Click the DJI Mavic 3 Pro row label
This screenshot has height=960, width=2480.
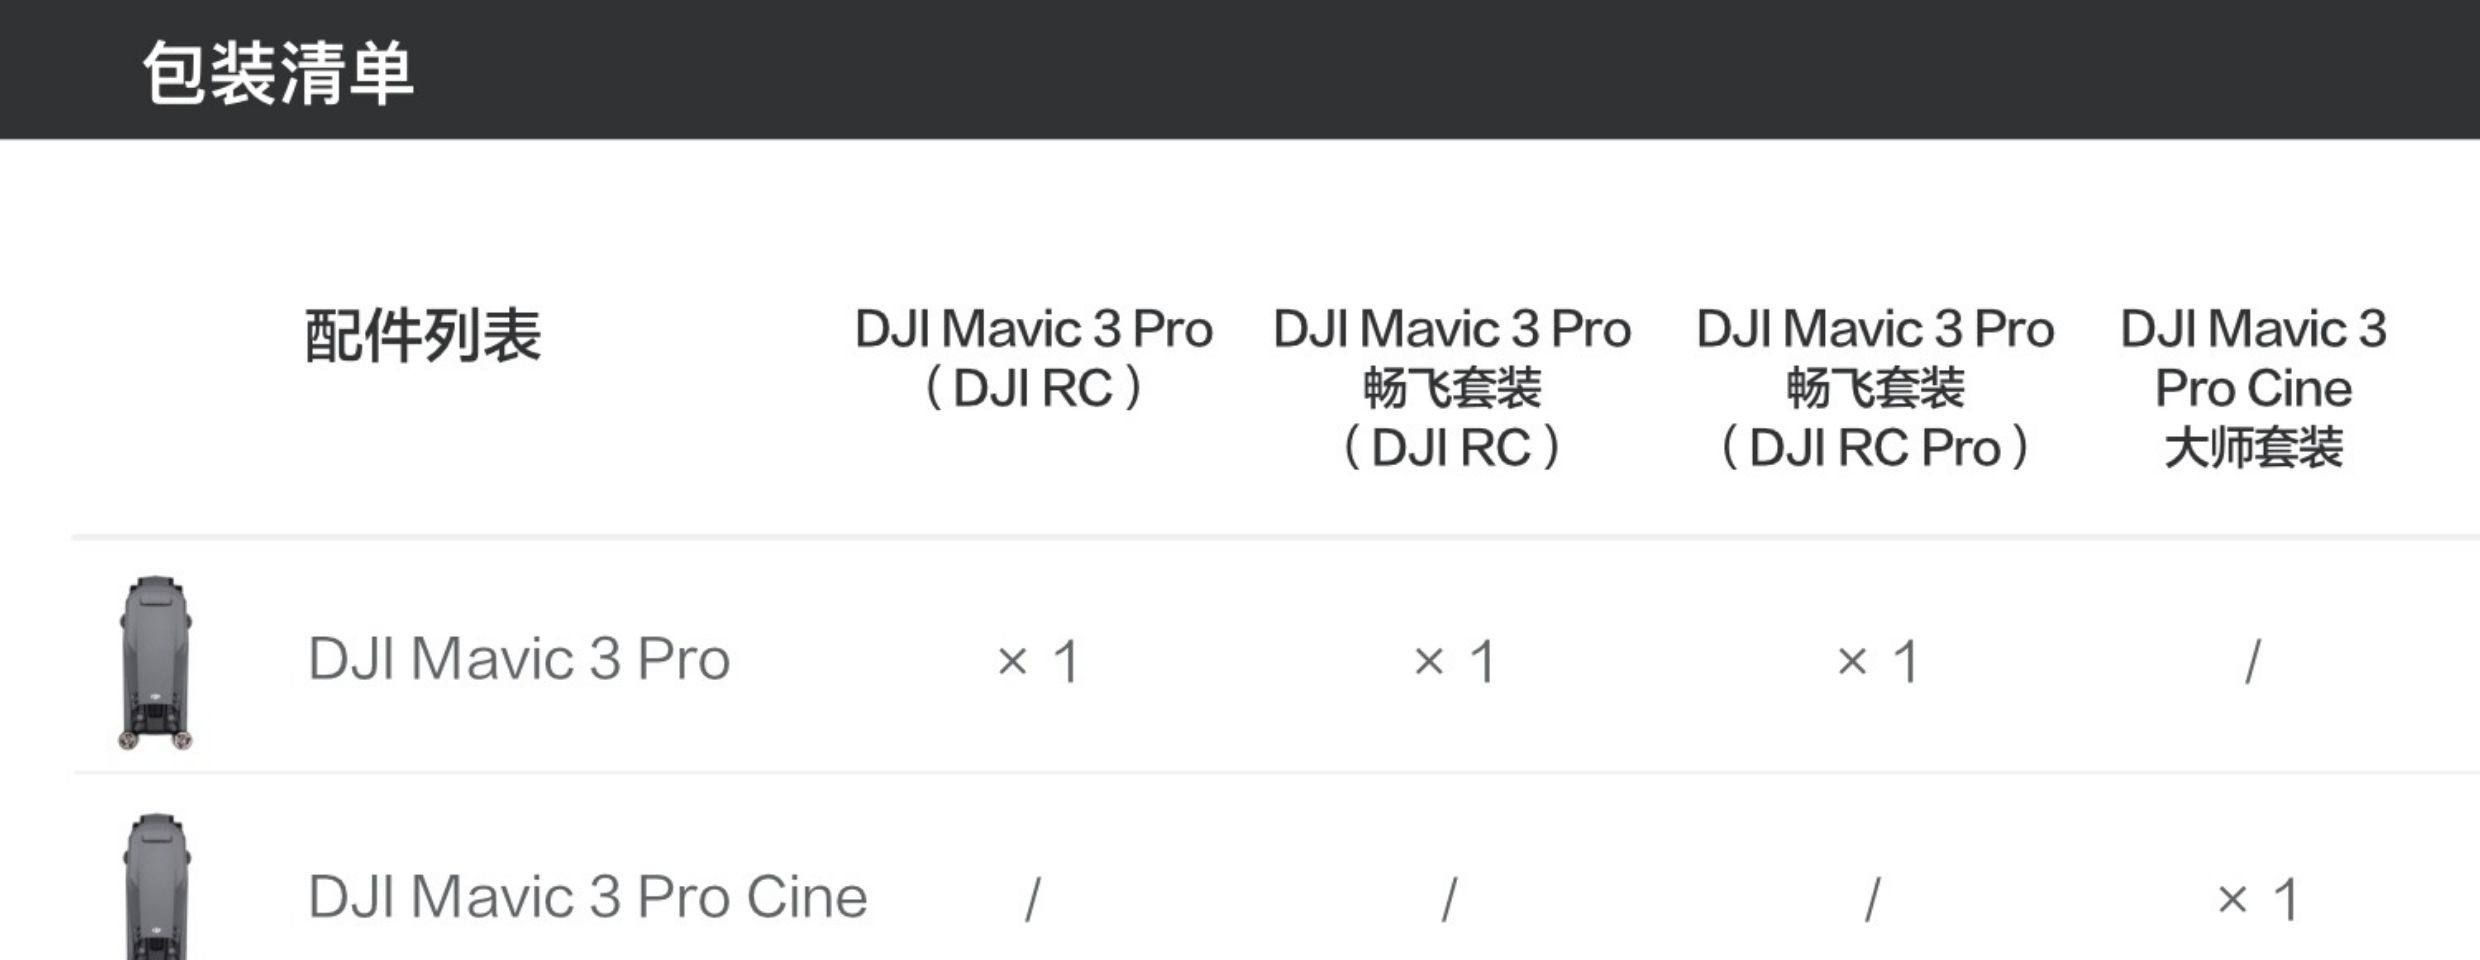tap(518, 660)
